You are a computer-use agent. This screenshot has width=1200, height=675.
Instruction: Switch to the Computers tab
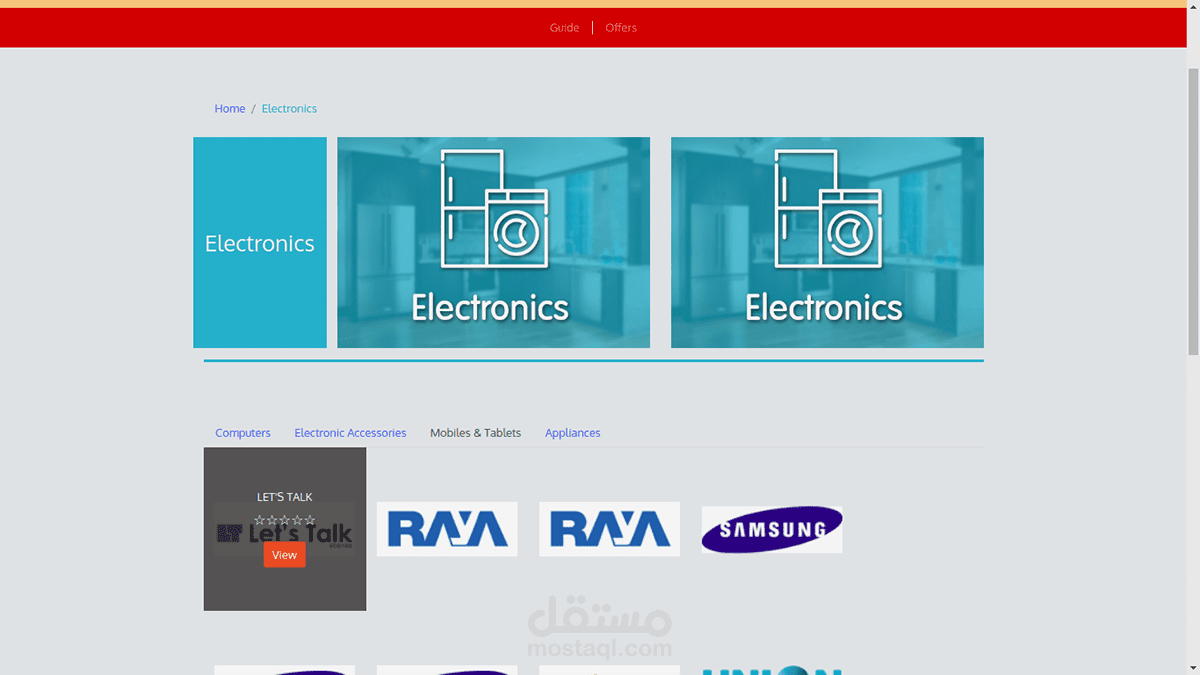[243, 433]
